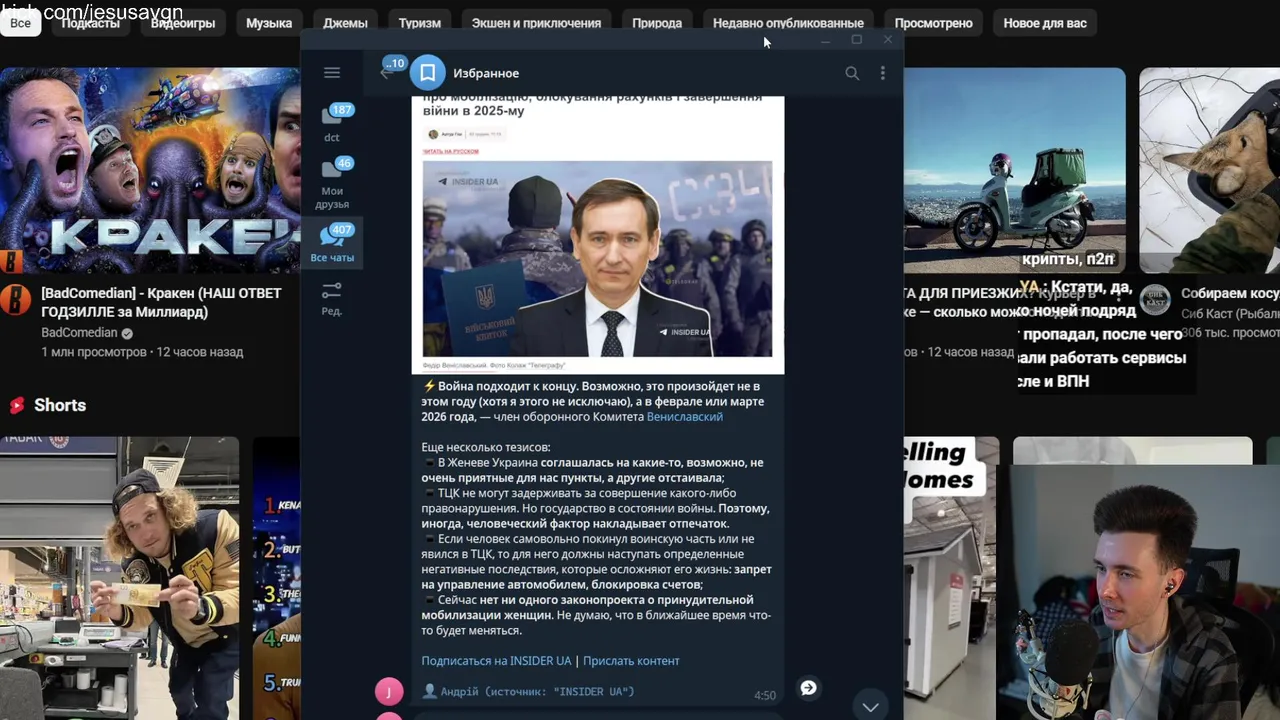Click Прислать контент link
Viewport: 1280px width, 720px height.
[x=631, y=661]
